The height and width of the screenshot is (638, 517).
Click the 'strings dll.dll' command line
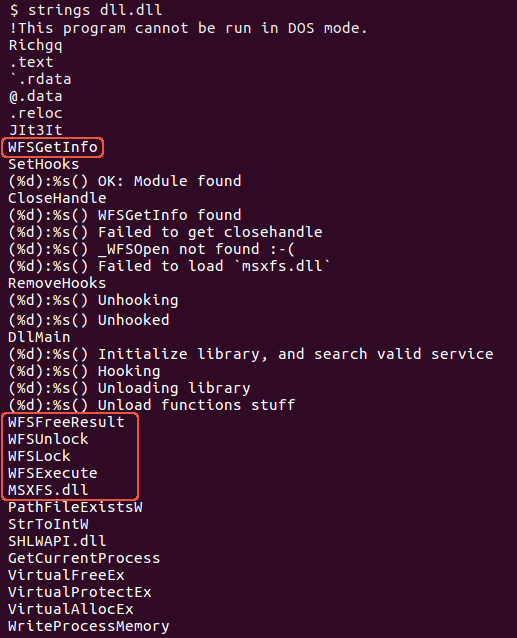point(86,10)
